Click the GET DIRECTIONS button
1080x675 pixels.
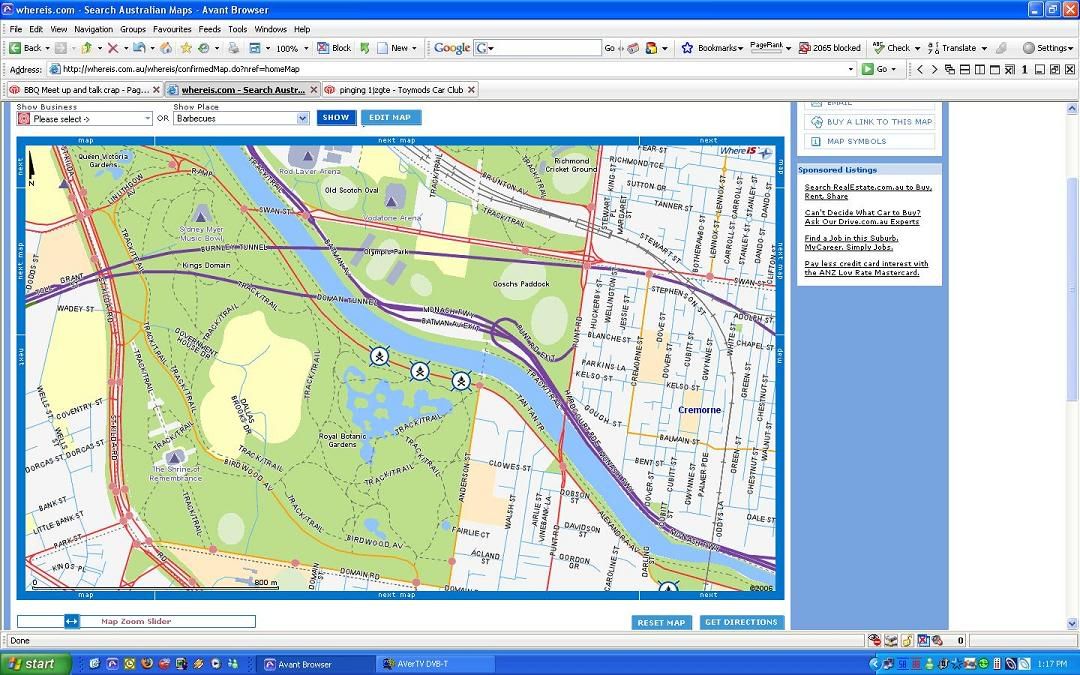[x=741, y=623]
